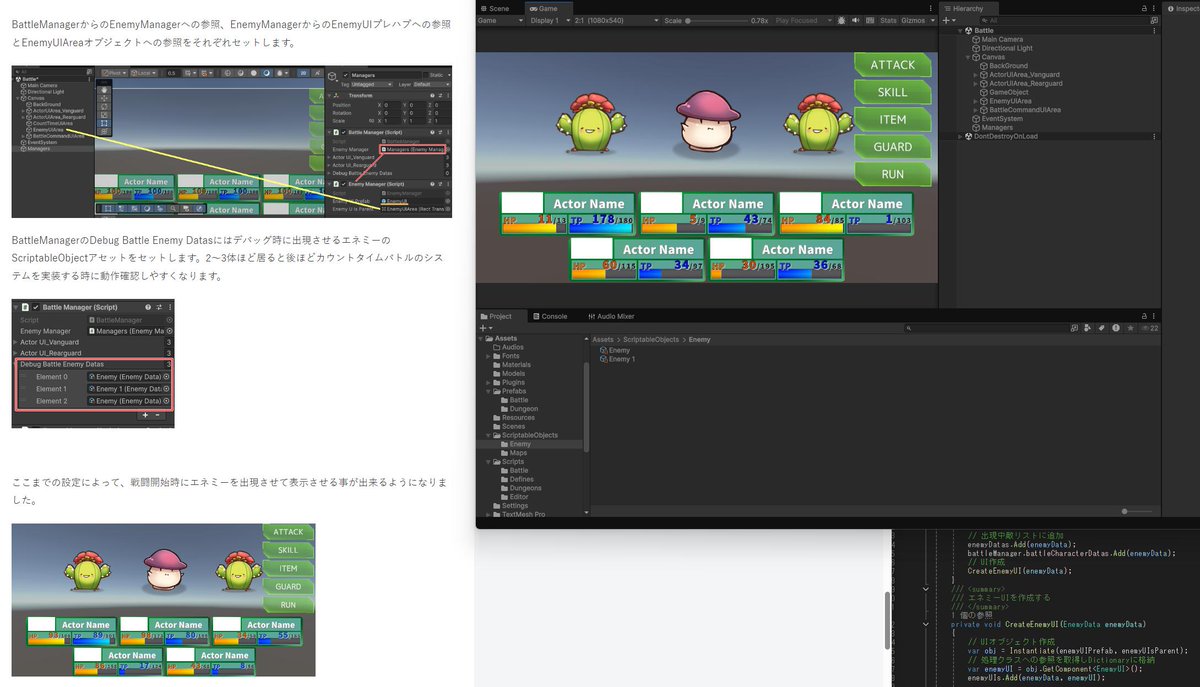Collapse the Scripts folder in Project

coord(490,462)
